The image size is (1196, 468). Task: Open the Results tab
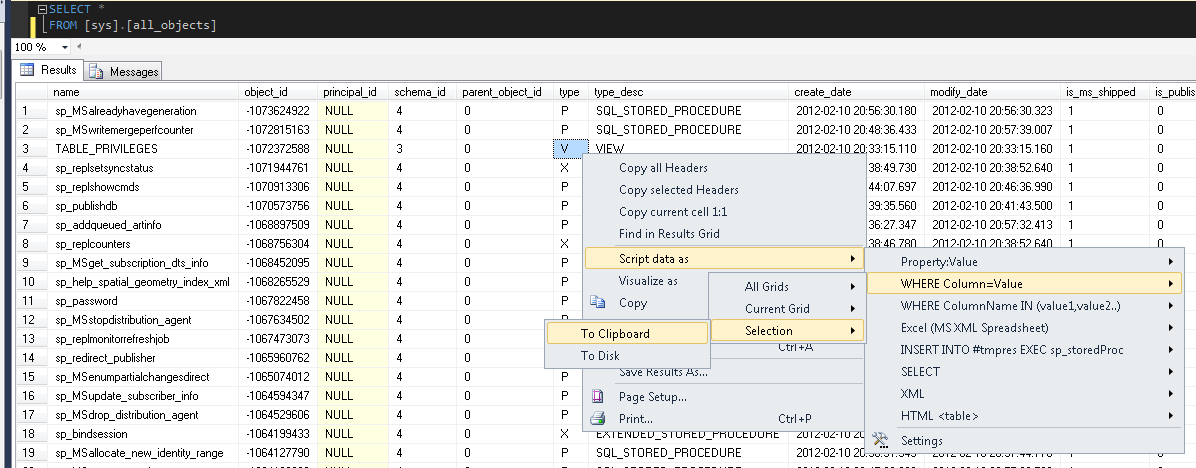[49, 70]
